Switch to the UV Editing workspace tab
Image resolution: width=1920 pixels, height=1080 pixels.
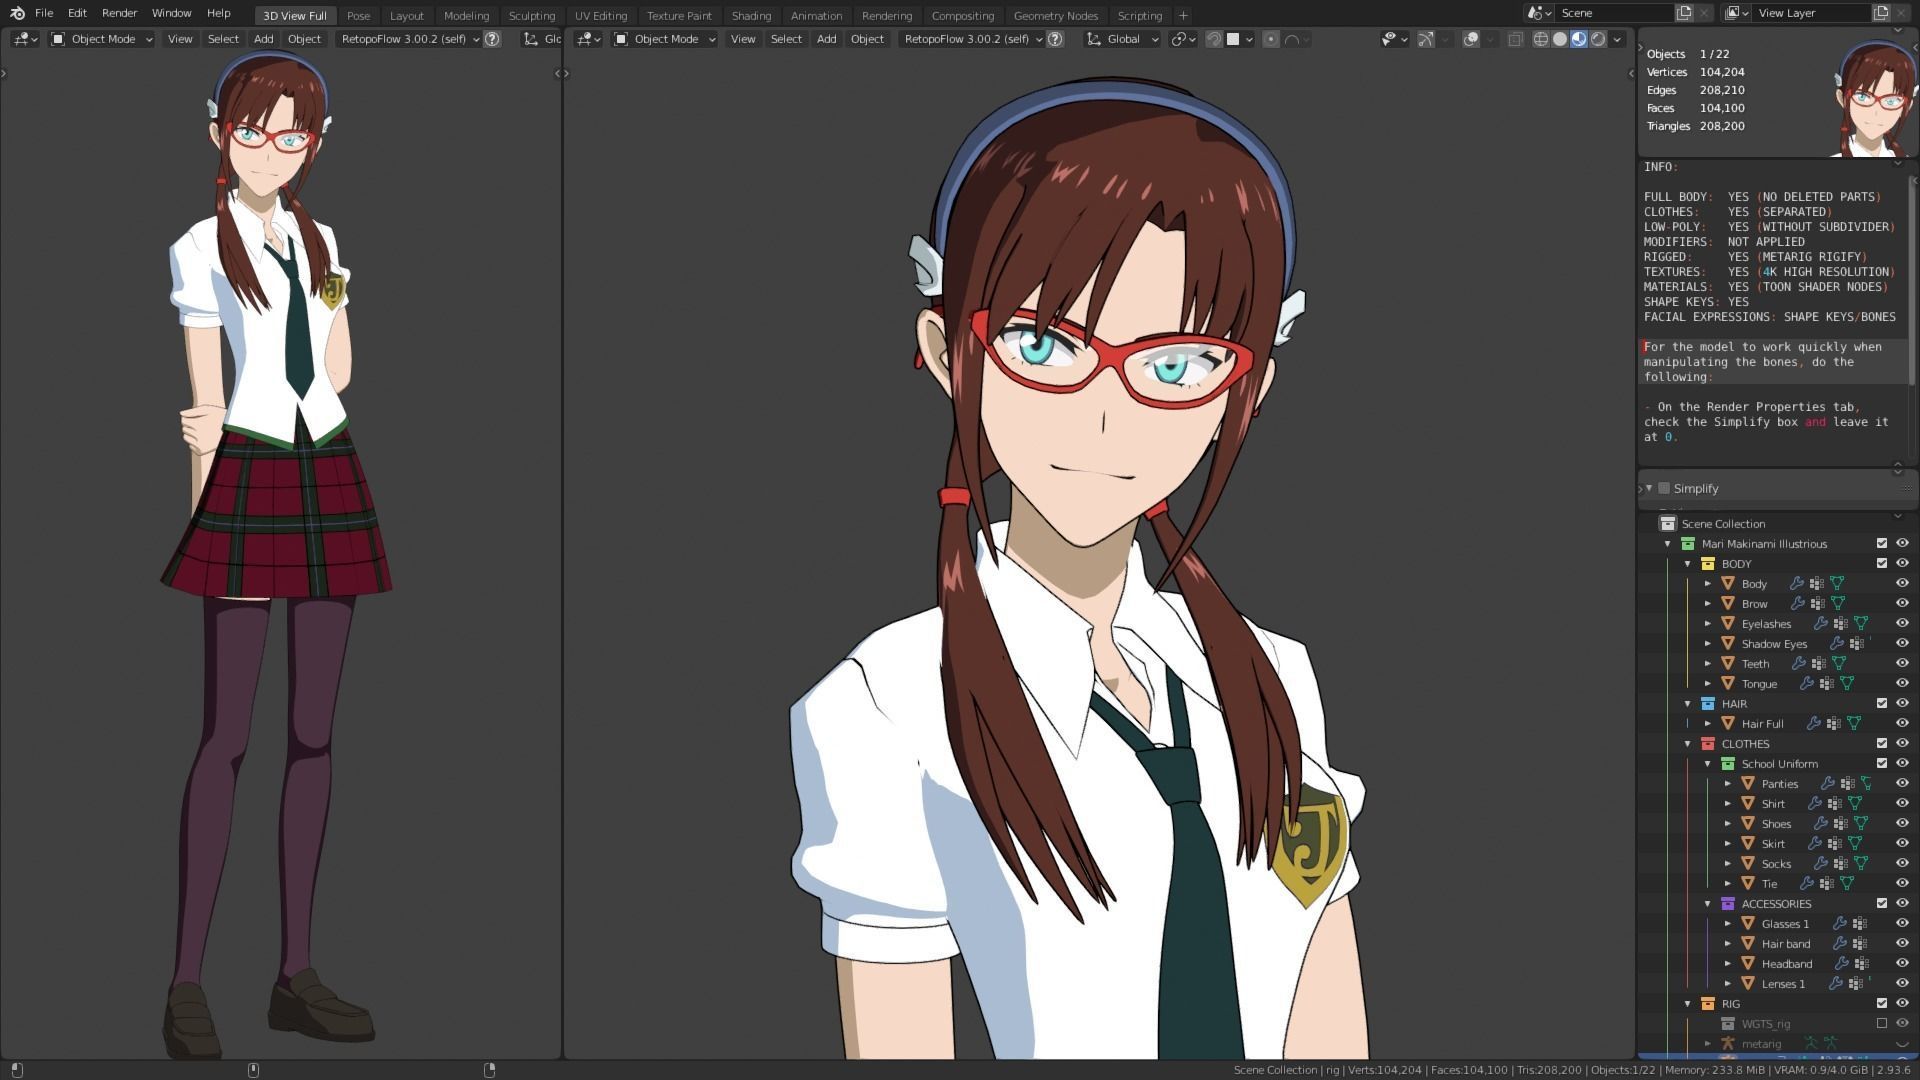pyautogui.click(x=601, y=15)
